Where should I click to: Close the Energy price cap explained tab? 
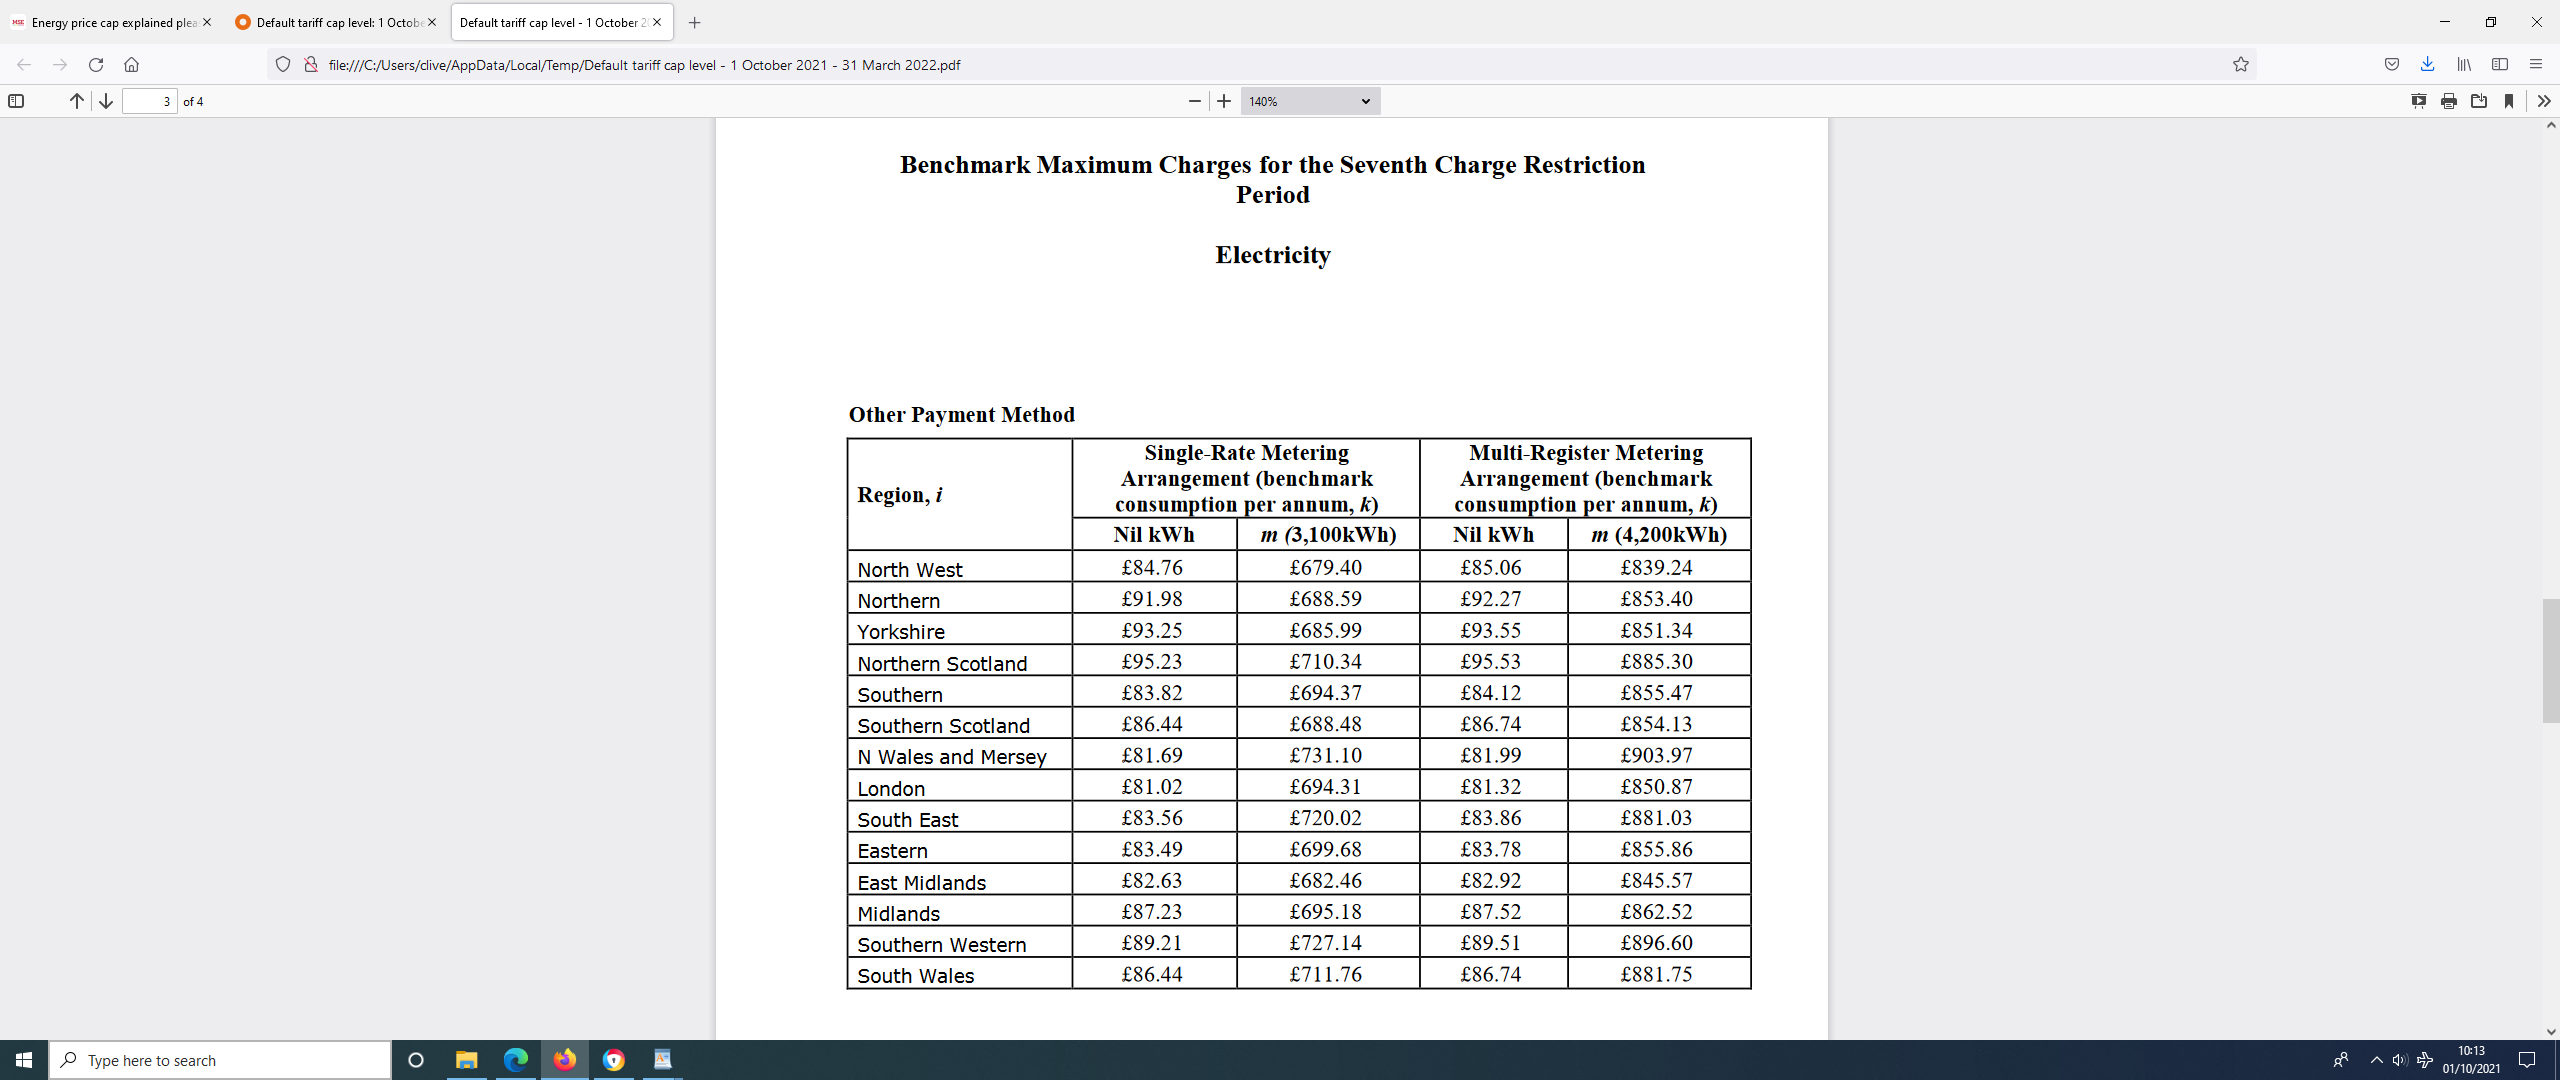click(207, 22)
